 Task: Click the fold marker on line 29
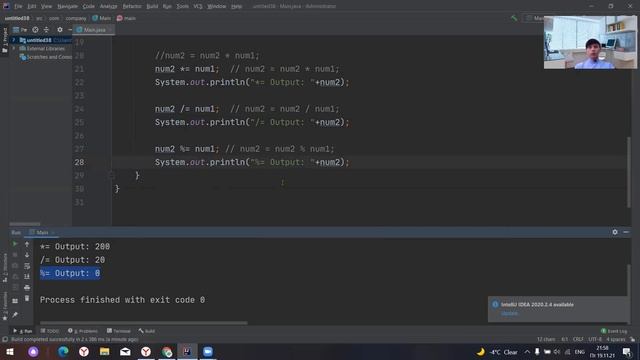[x=111, y=176]
